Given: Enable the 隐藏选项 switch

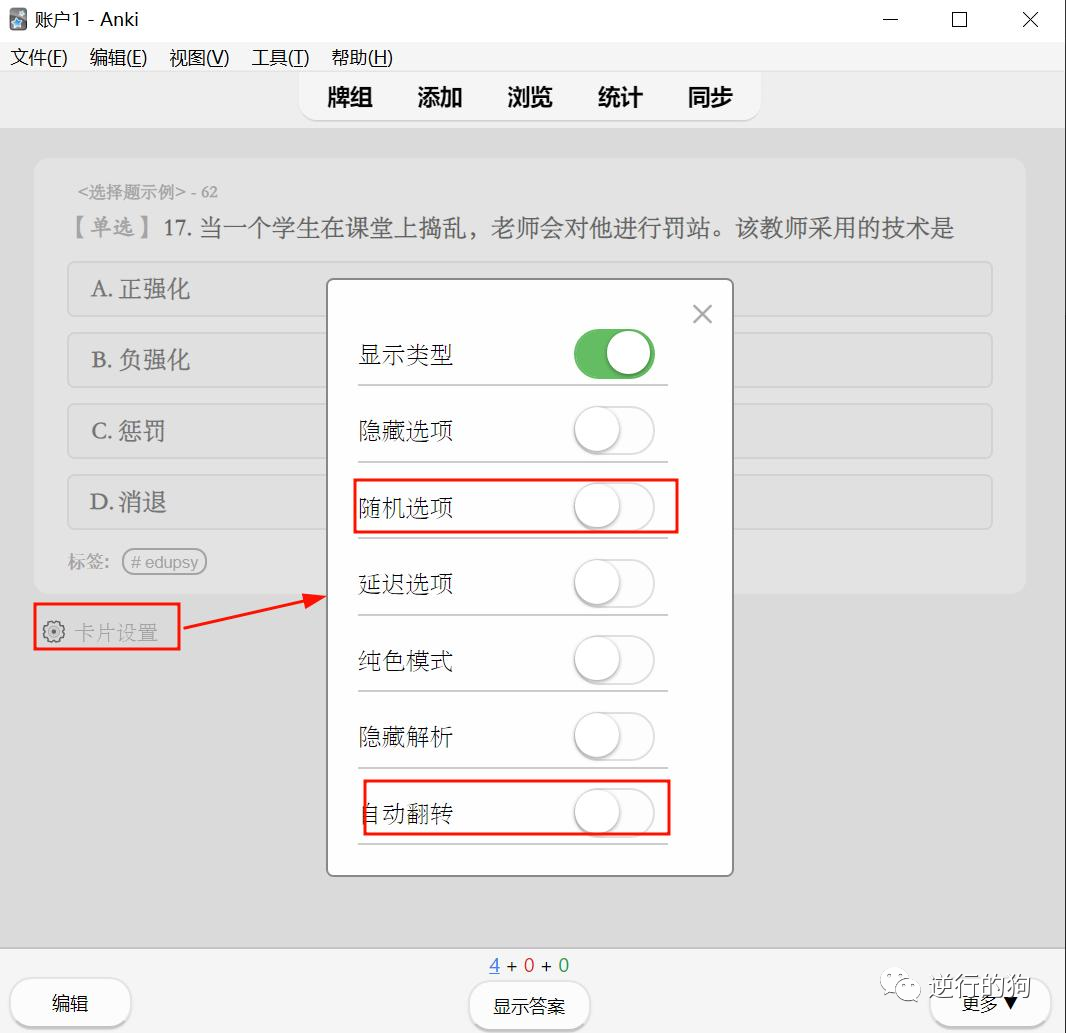Looking at the screenshot, I should tap(613, 430).
